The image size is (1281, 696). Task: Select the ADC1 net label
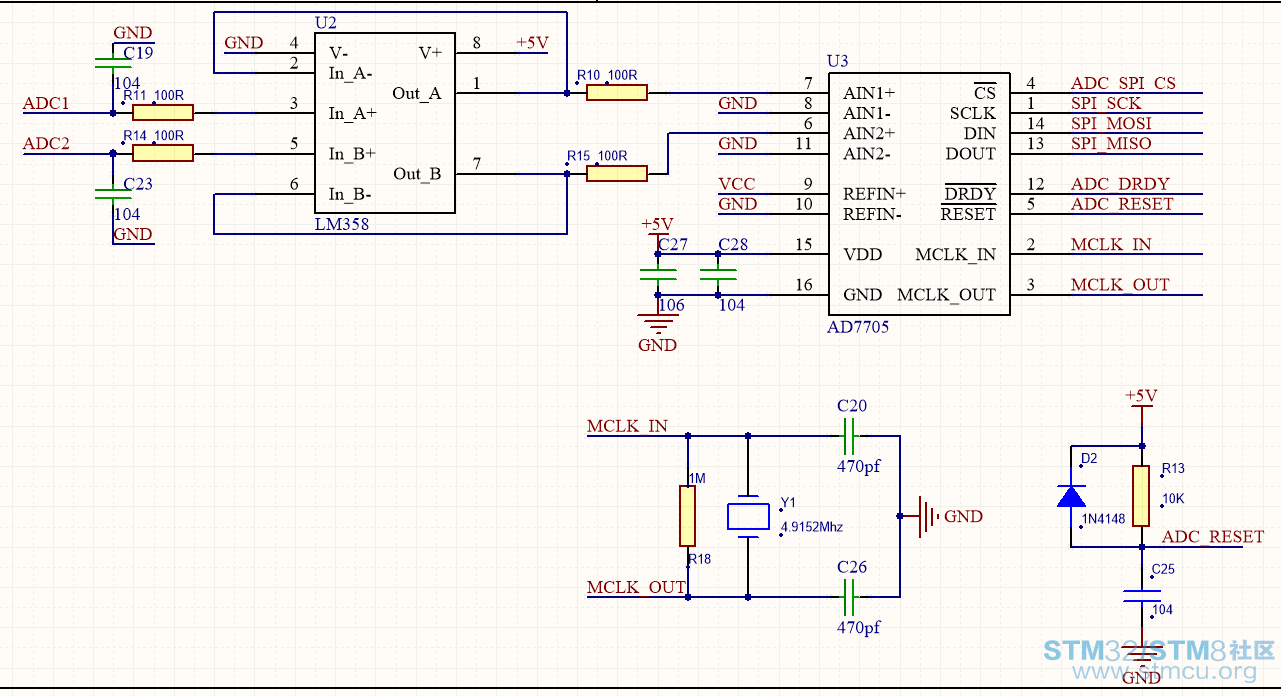pos(46,103)
